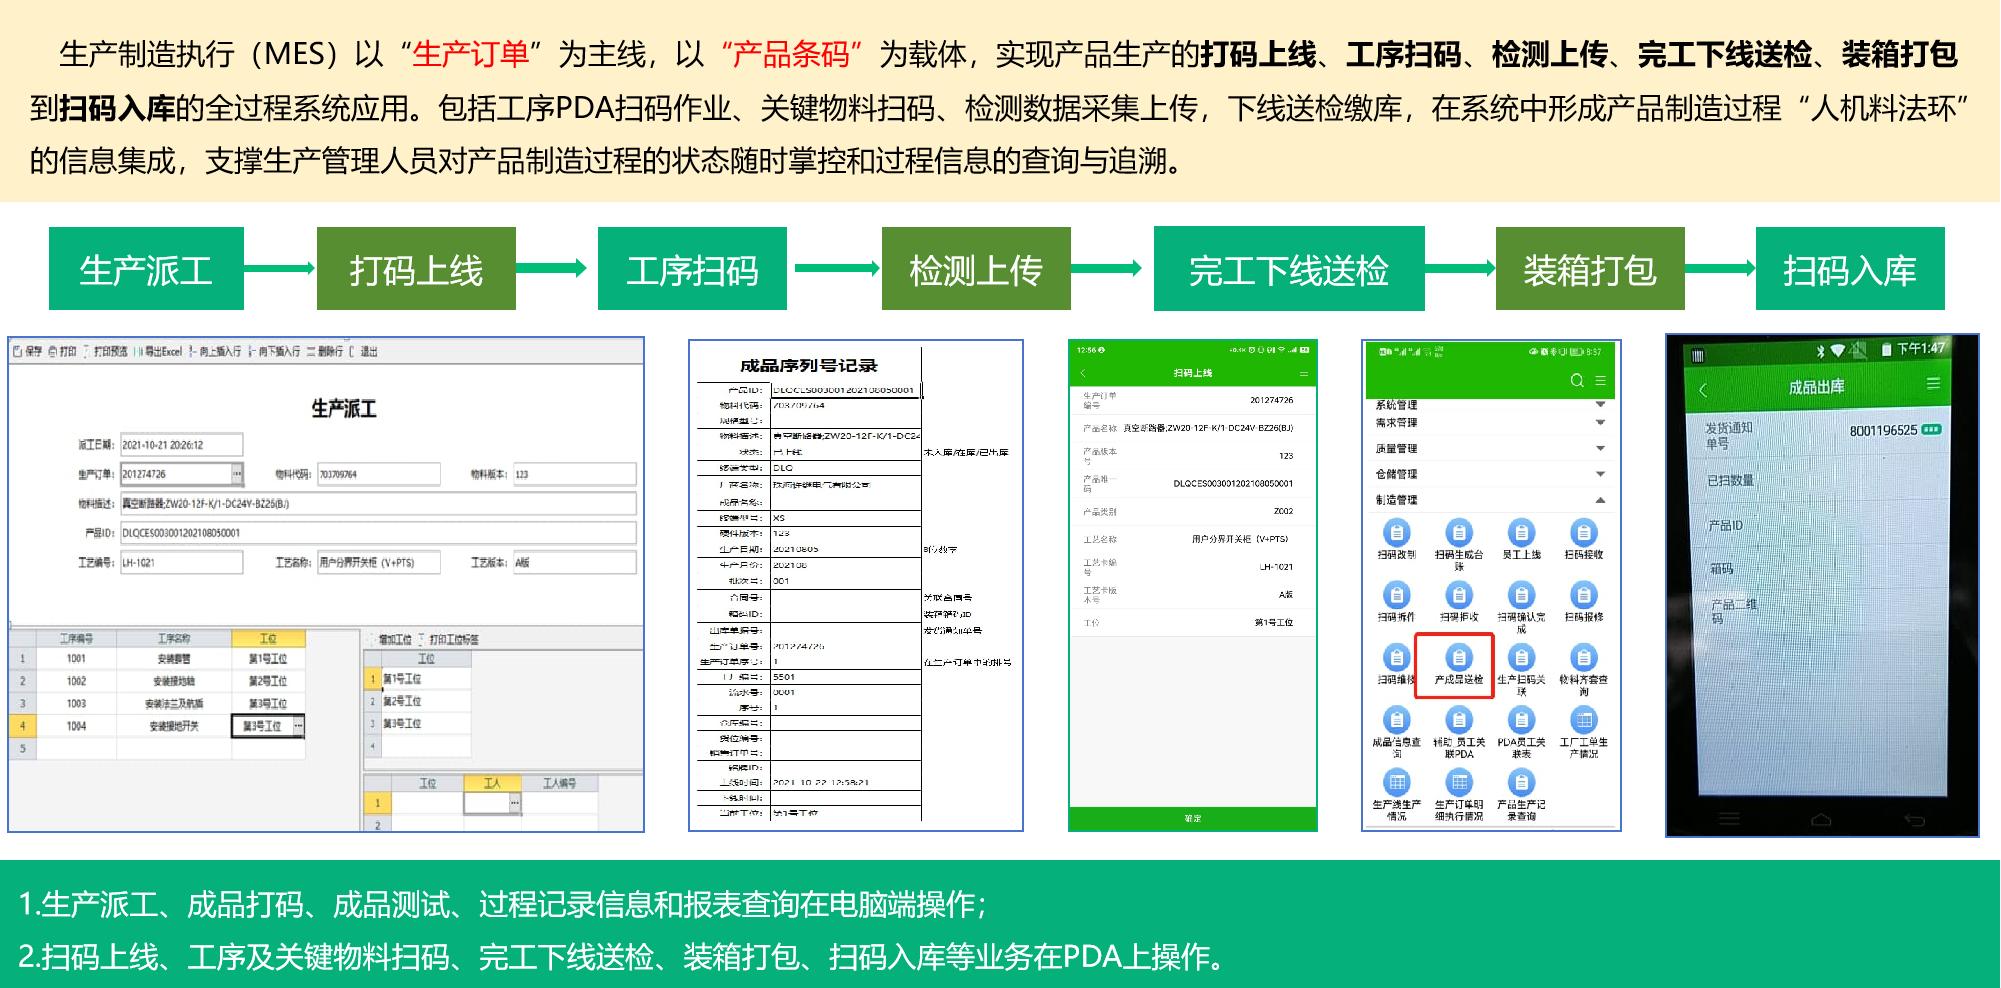Open the 扫码生成台账 icon
This screenshot has height=988, width=2001.
coord(1459,533)
